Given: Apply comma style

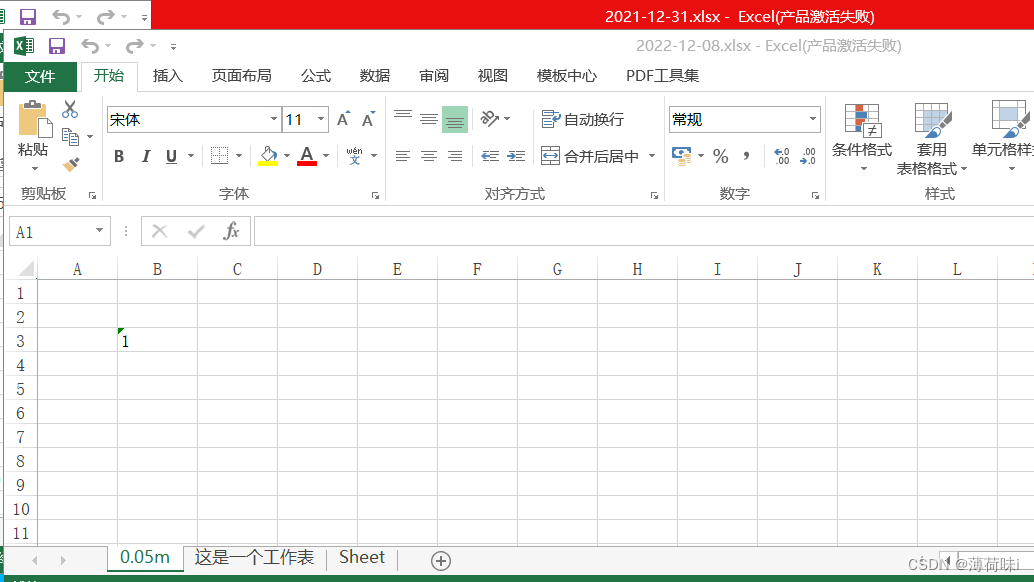Looking at the screenshot, I should pyautogui.click(x=746, y=156).
